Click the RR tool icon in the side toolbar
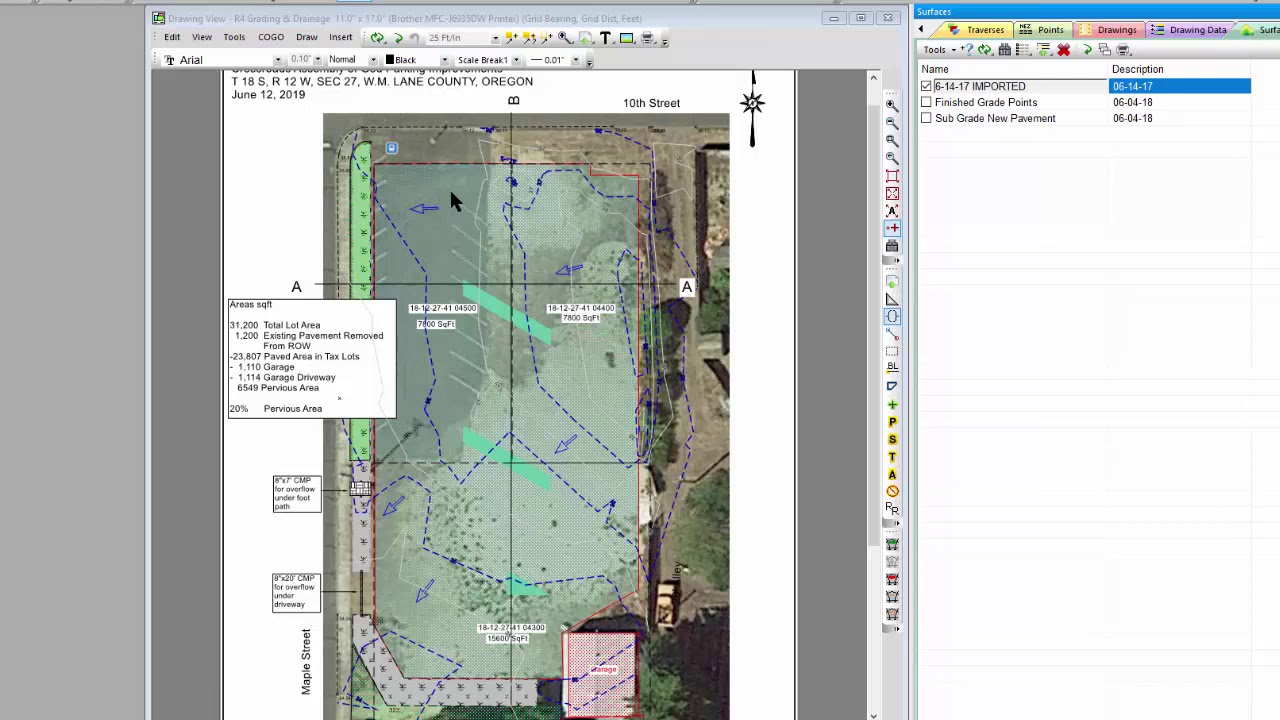1280x720 pixels. point(892,509)
